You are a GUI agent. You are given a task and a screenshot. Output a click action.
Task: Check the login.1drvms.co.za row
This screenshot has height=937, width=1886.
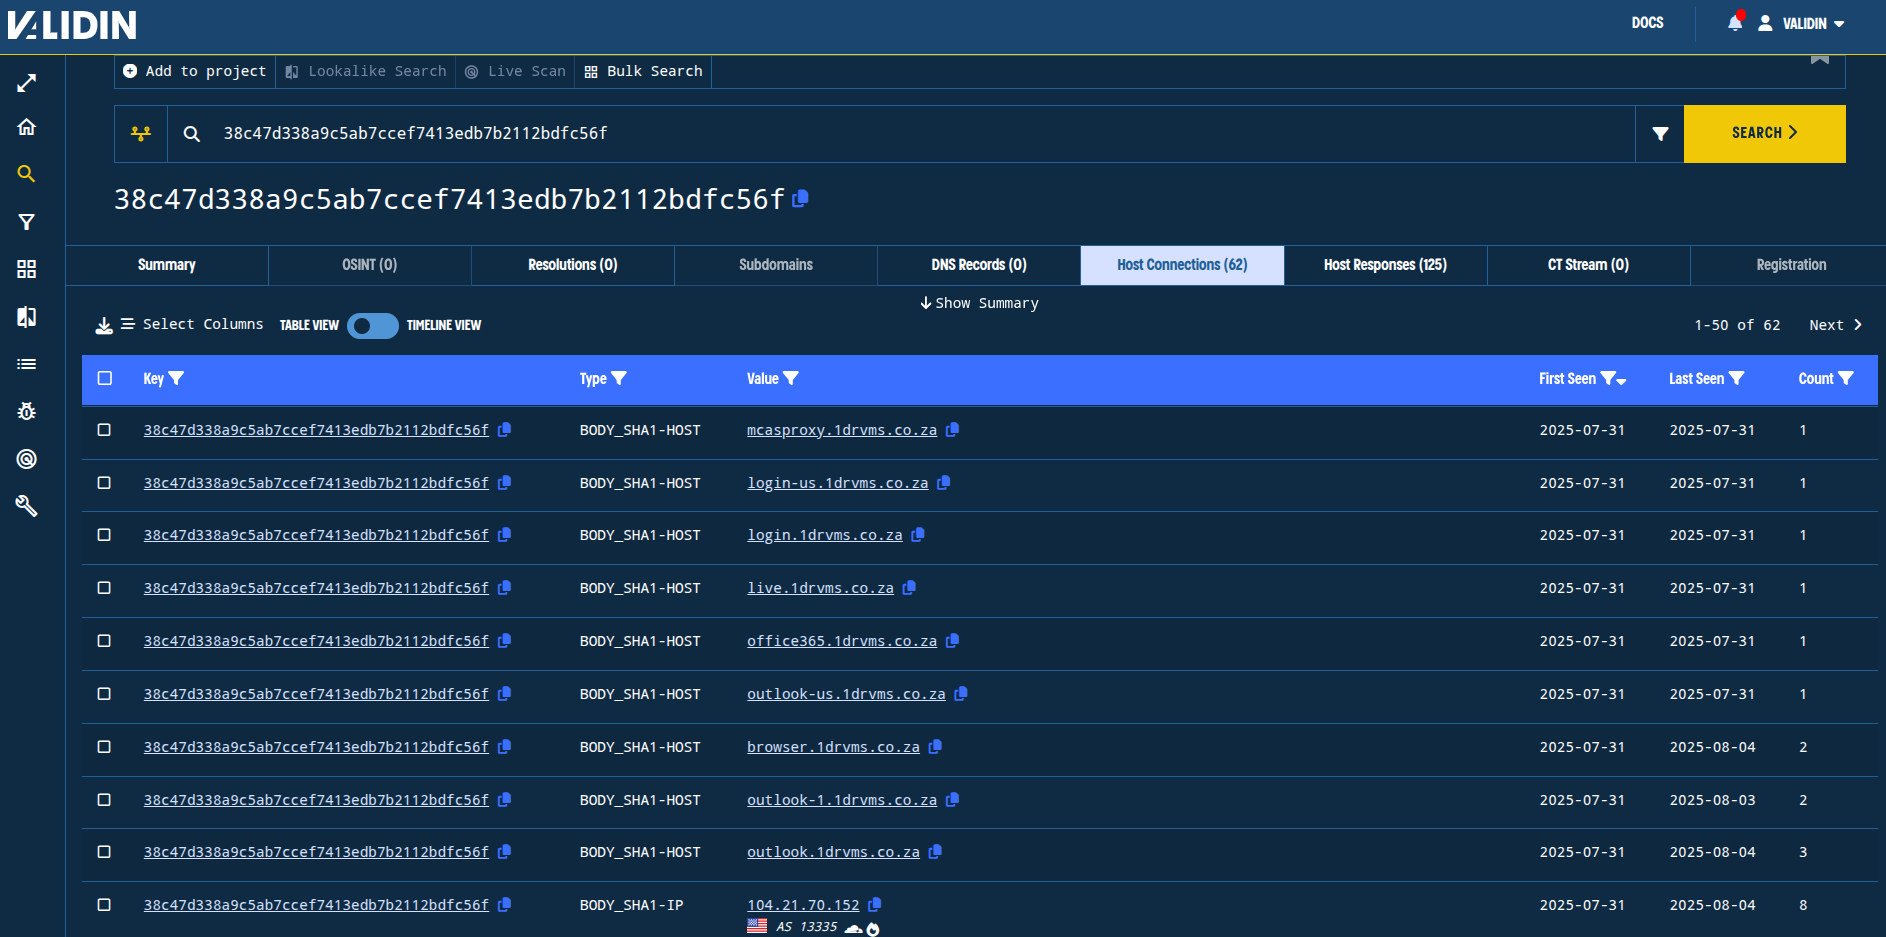(x=104, y=535)
